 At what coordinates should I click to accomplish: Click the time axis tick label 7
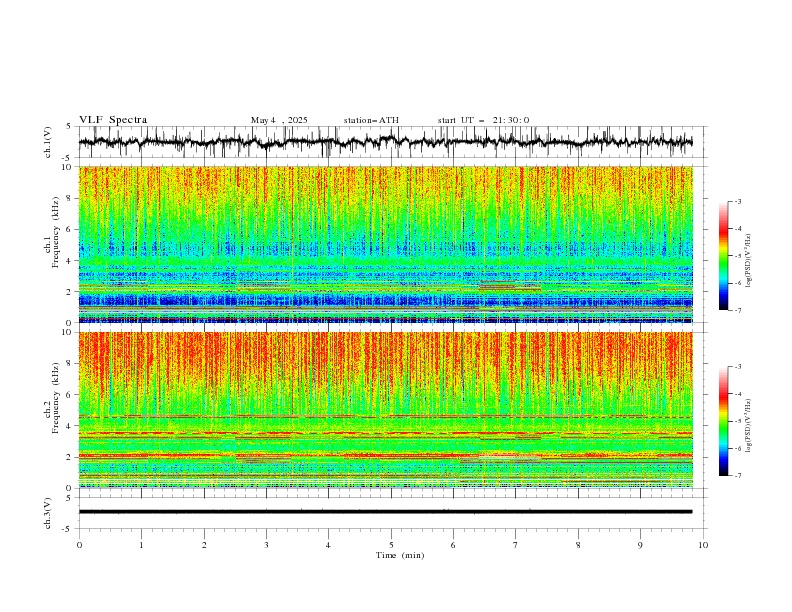[516, 545]
